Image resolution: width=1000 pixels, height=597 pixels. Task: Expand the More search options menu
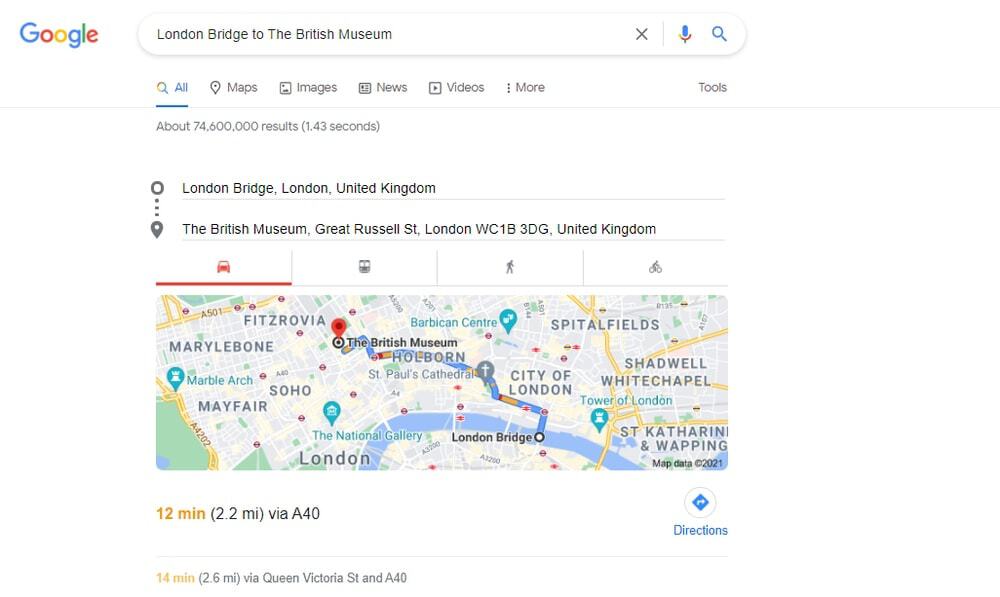(525, 87)
